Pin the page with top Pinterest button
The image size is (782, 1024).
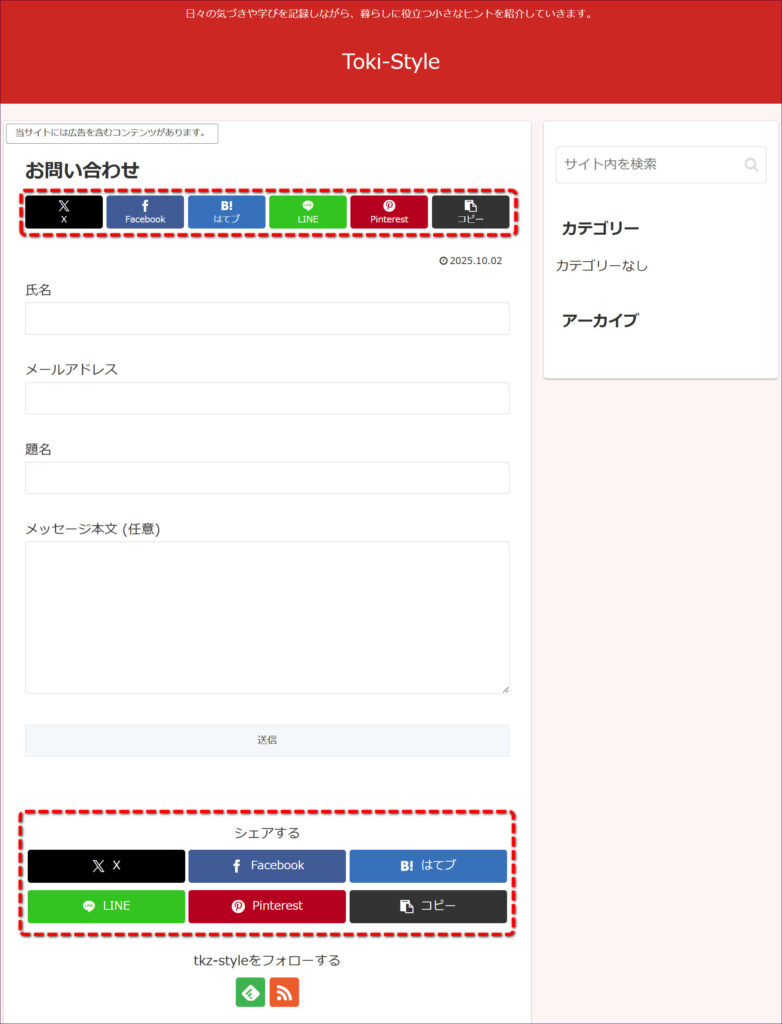pyautogui.click(x=389, y=212)
